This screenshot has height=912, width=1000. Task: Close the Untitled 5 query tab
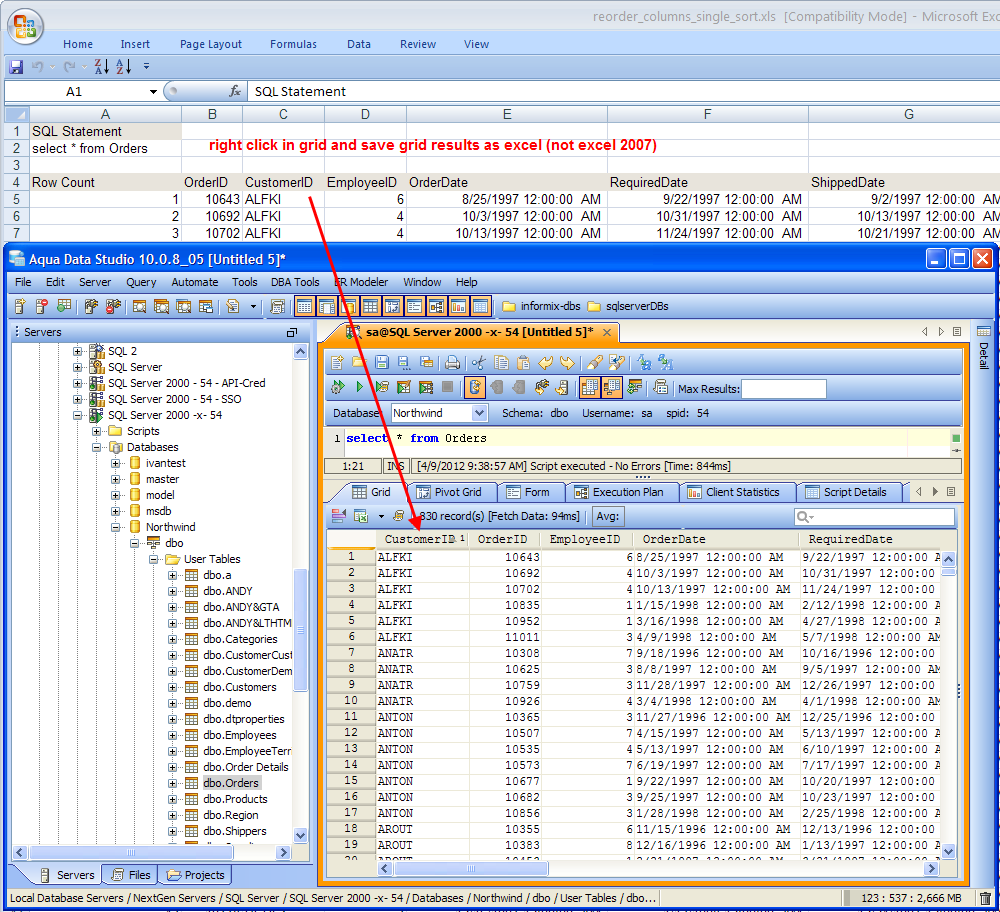pyautogui.click(x=607, y=332)
